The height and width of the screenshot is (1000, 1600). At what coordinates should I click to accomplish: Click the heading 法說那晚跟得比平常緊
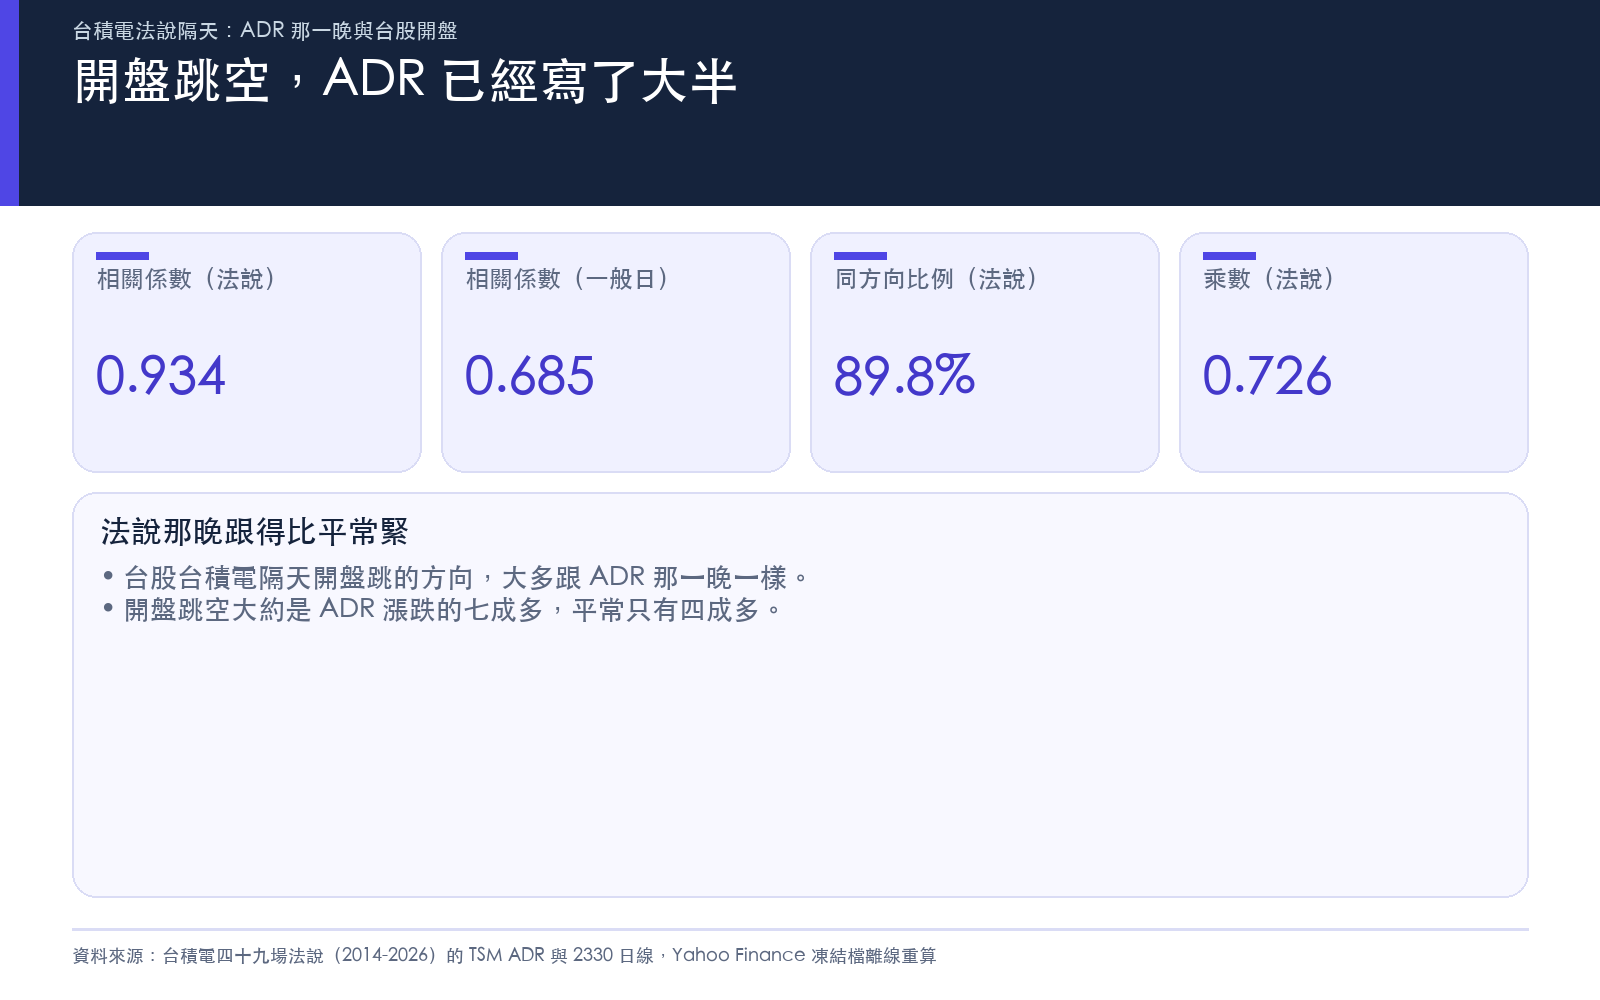coord(255,532)
